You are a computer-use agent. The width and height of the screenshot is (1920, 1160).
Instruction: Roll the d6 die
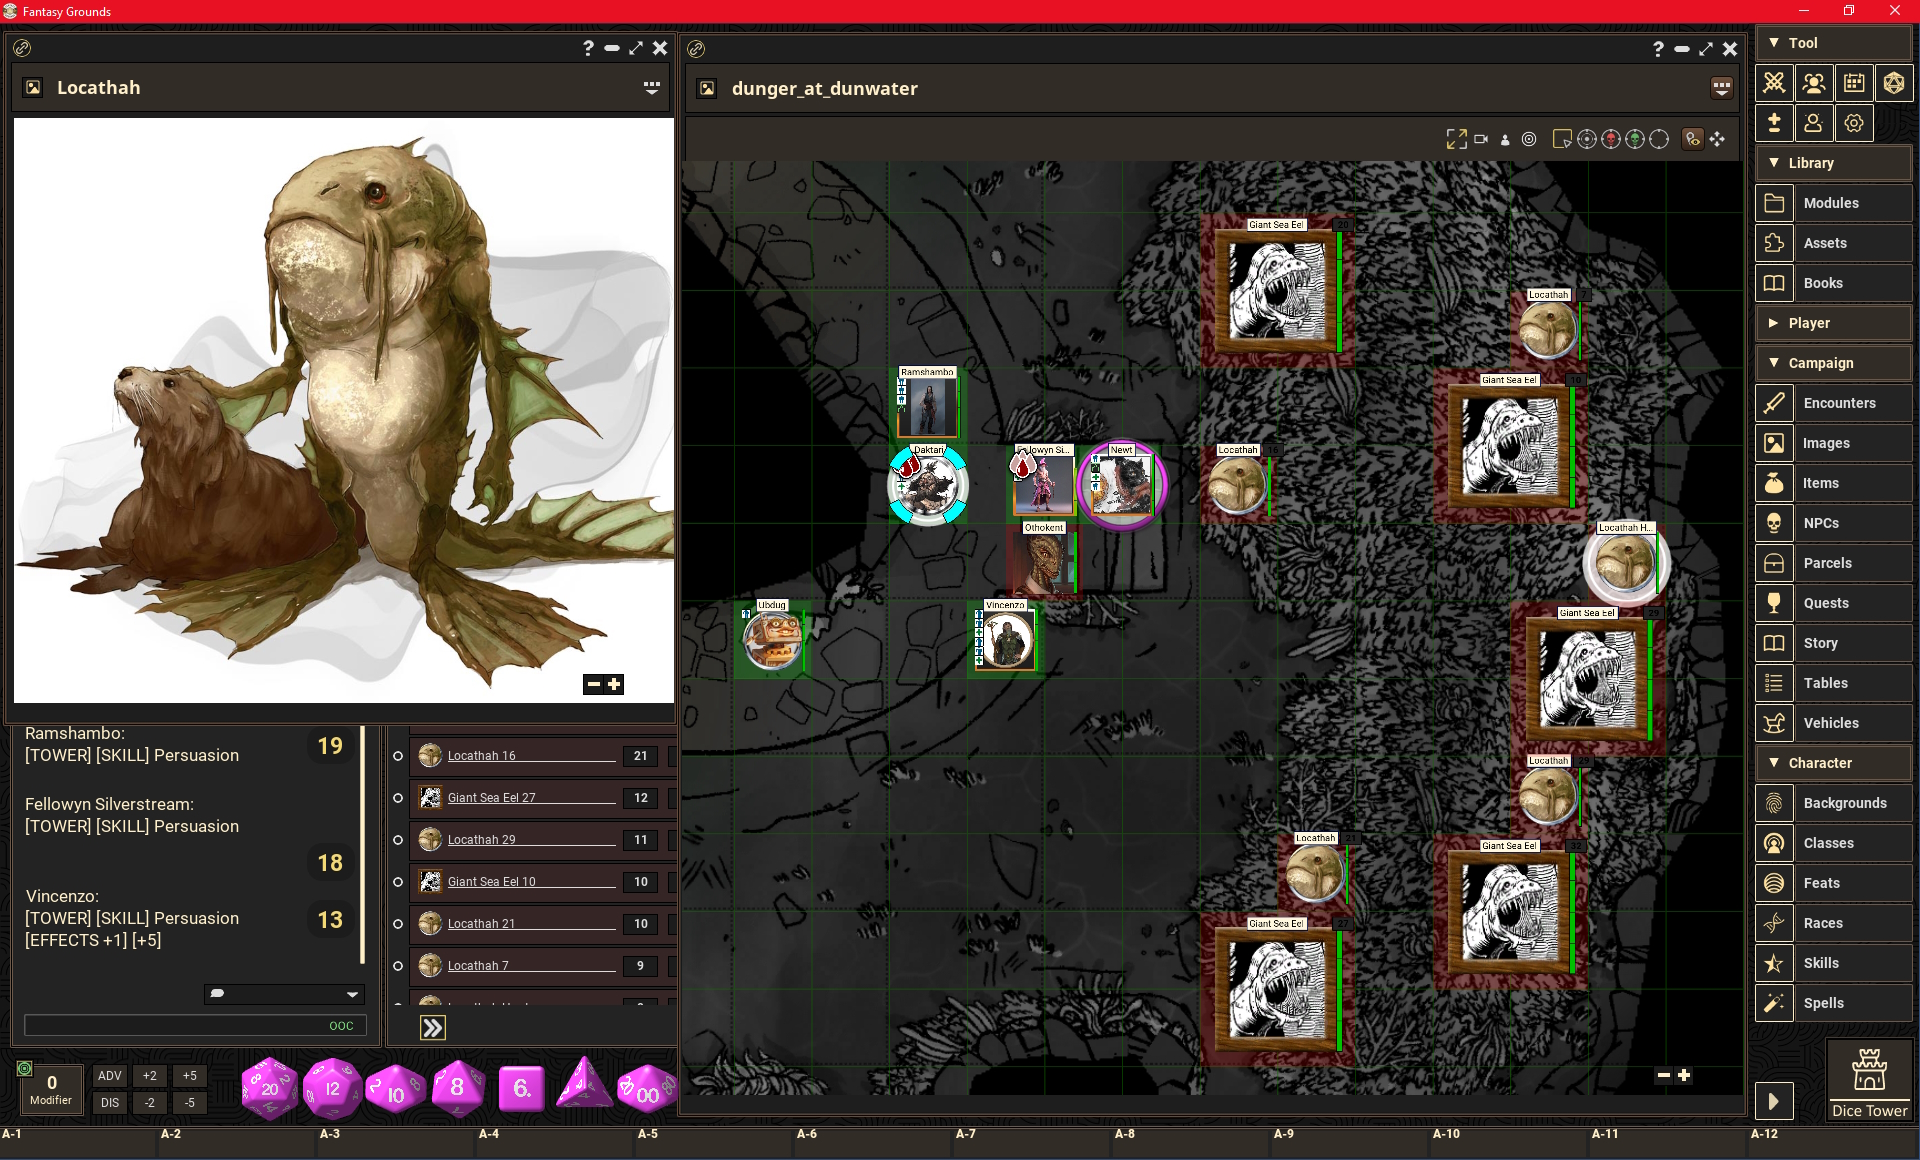click(521, 1088)
